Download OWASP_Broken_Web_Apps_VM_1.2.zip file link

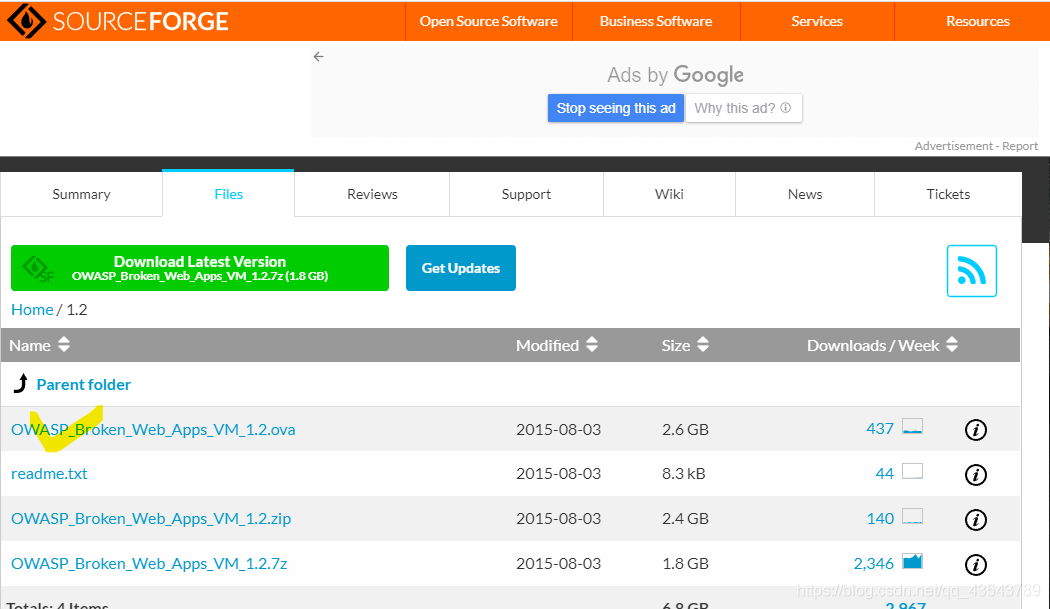click(151, 519)
